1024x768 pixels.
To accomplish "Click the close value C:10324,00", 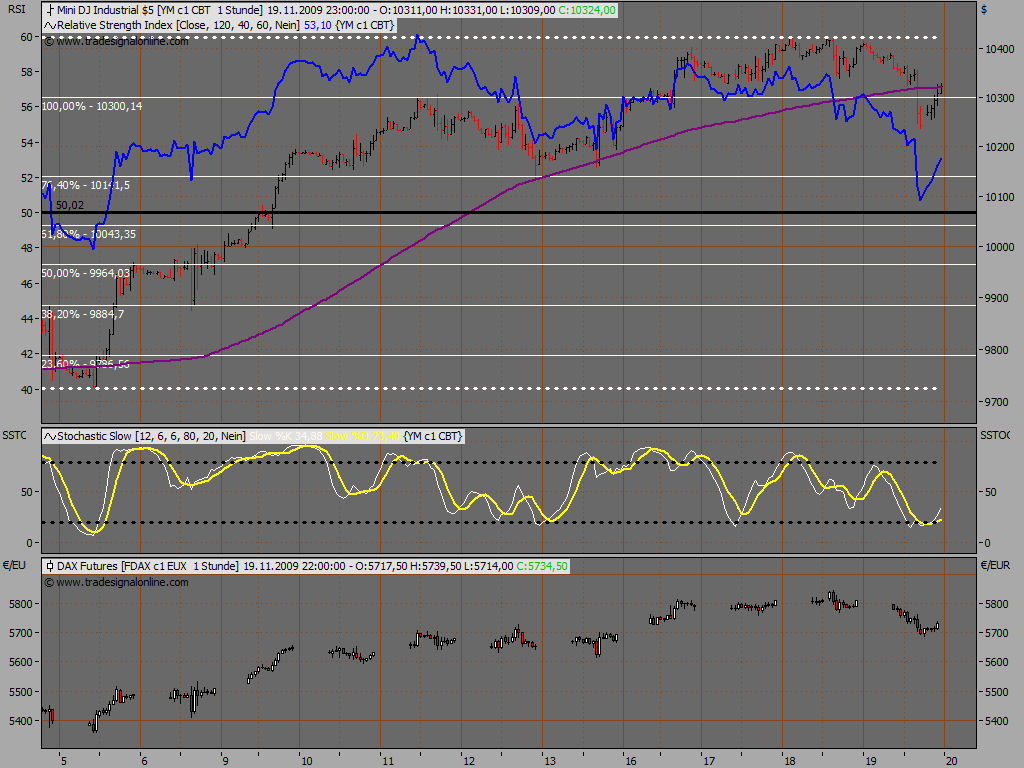I will pyautogui.click(x=587, y=10).
